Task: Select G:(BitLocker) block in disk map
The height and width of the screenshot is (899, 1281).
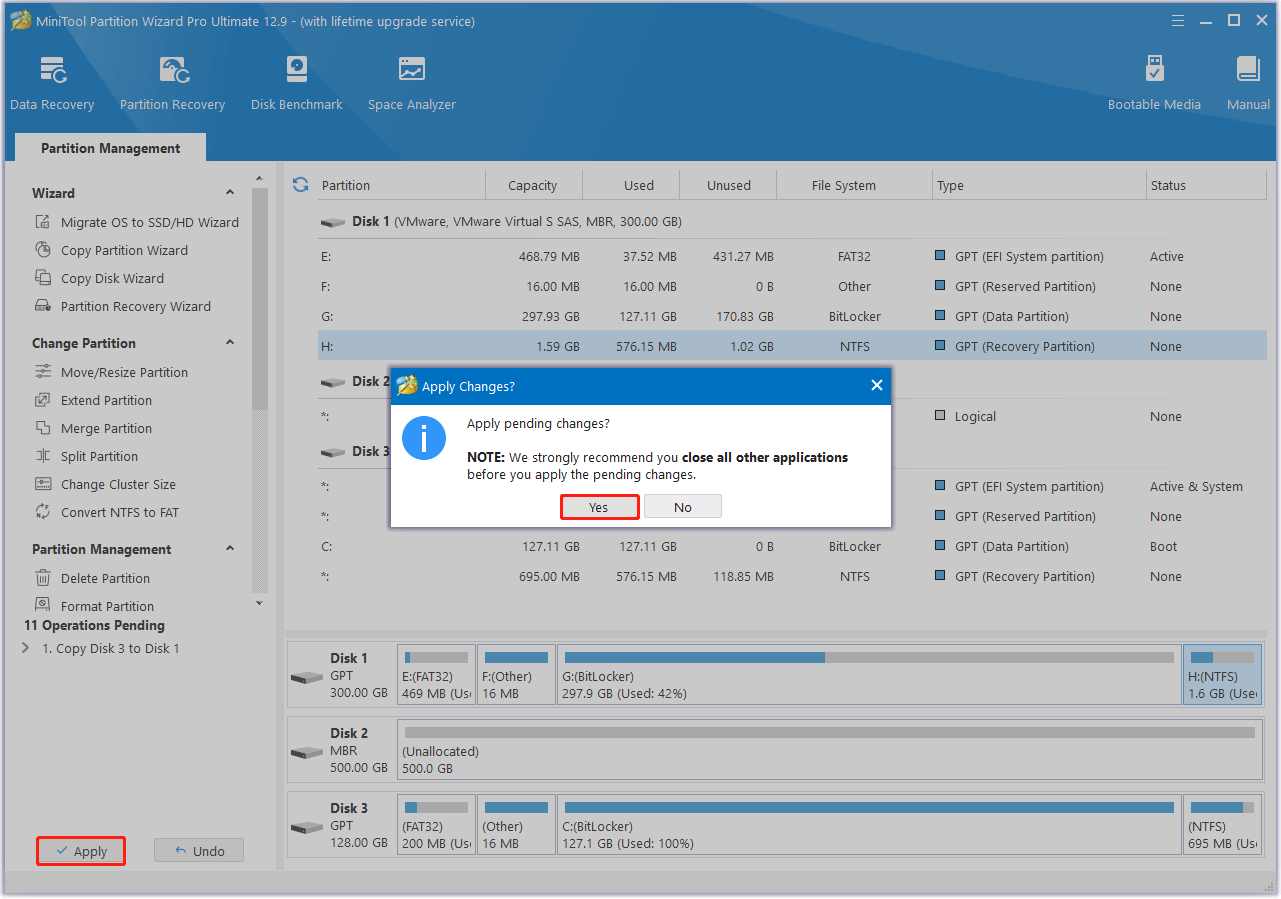Action: [869, 674]
